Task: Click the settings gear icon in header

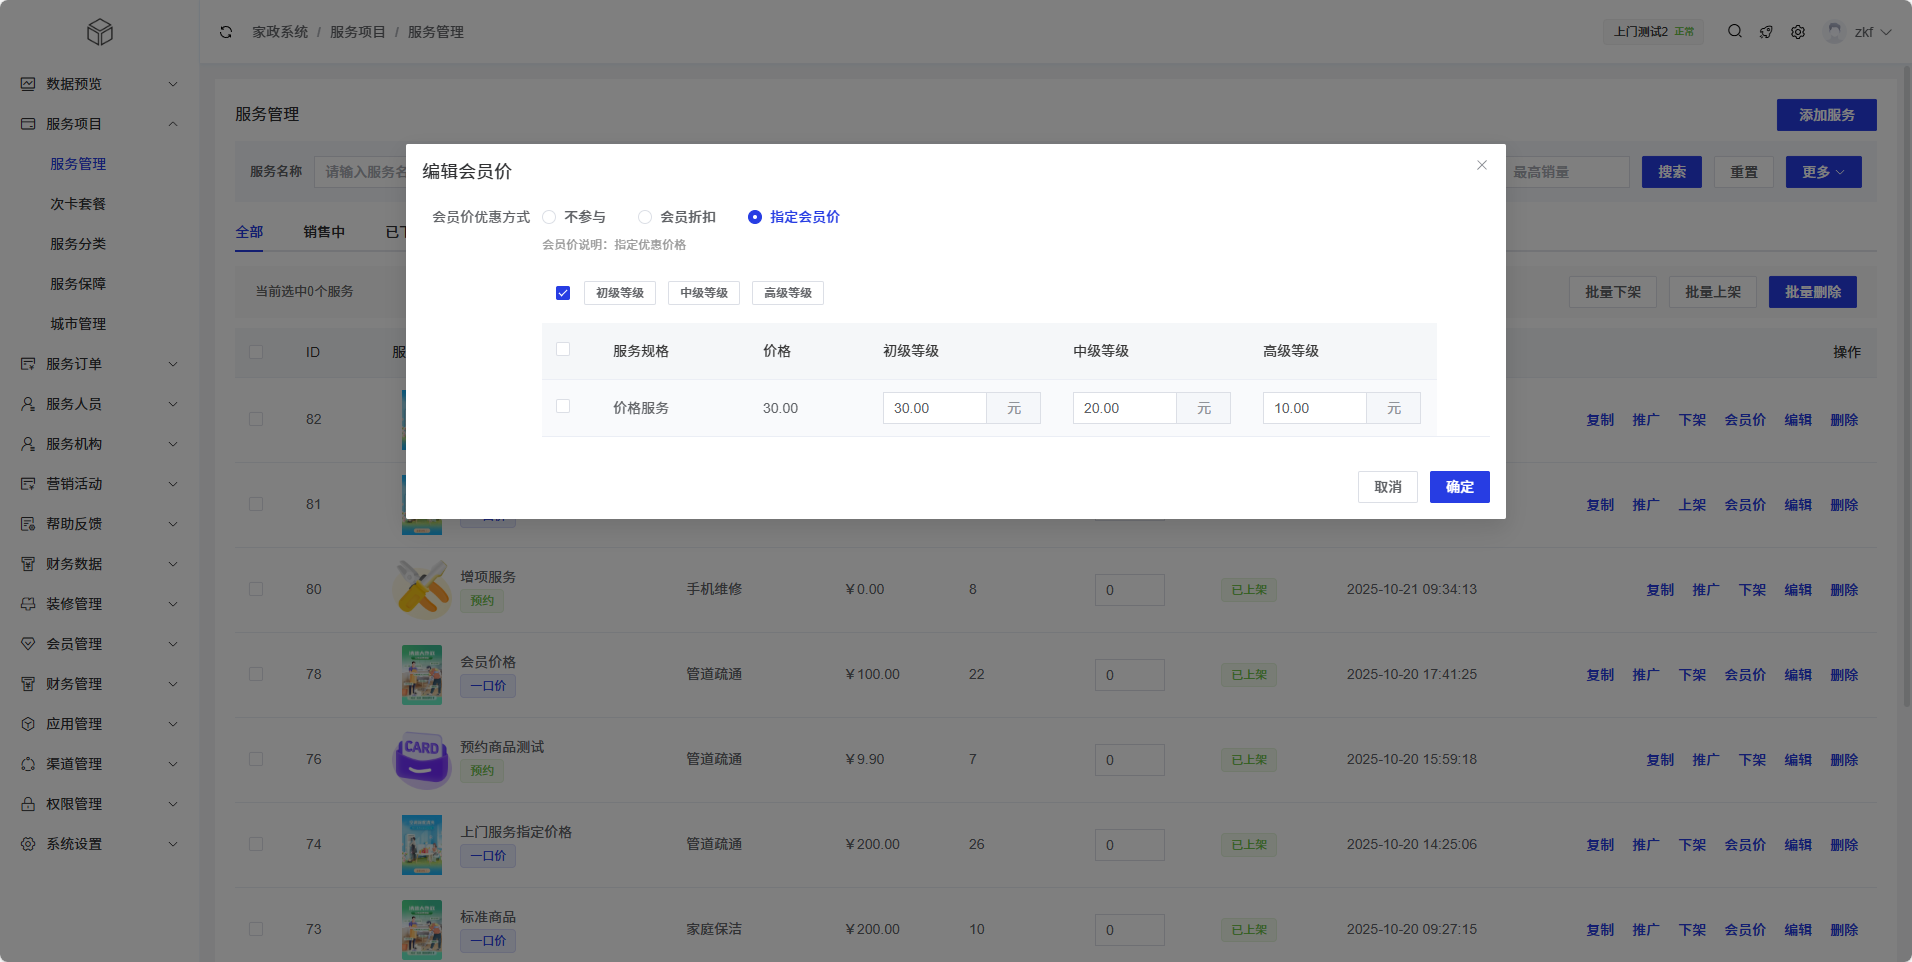Action: [x=1798, y=32]
